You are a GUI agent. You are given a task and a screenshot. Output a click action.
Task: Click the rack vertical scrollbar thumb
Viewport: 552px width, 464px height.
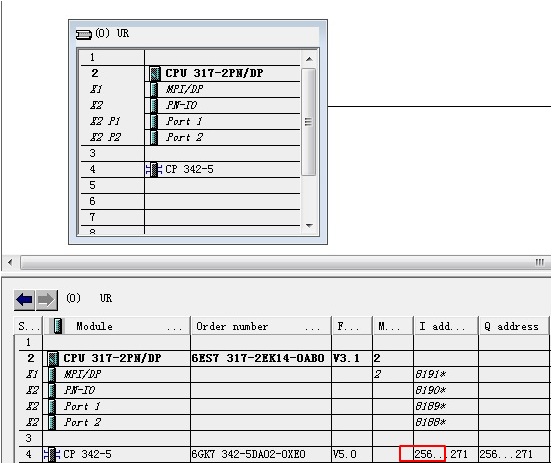coord(309,122)
